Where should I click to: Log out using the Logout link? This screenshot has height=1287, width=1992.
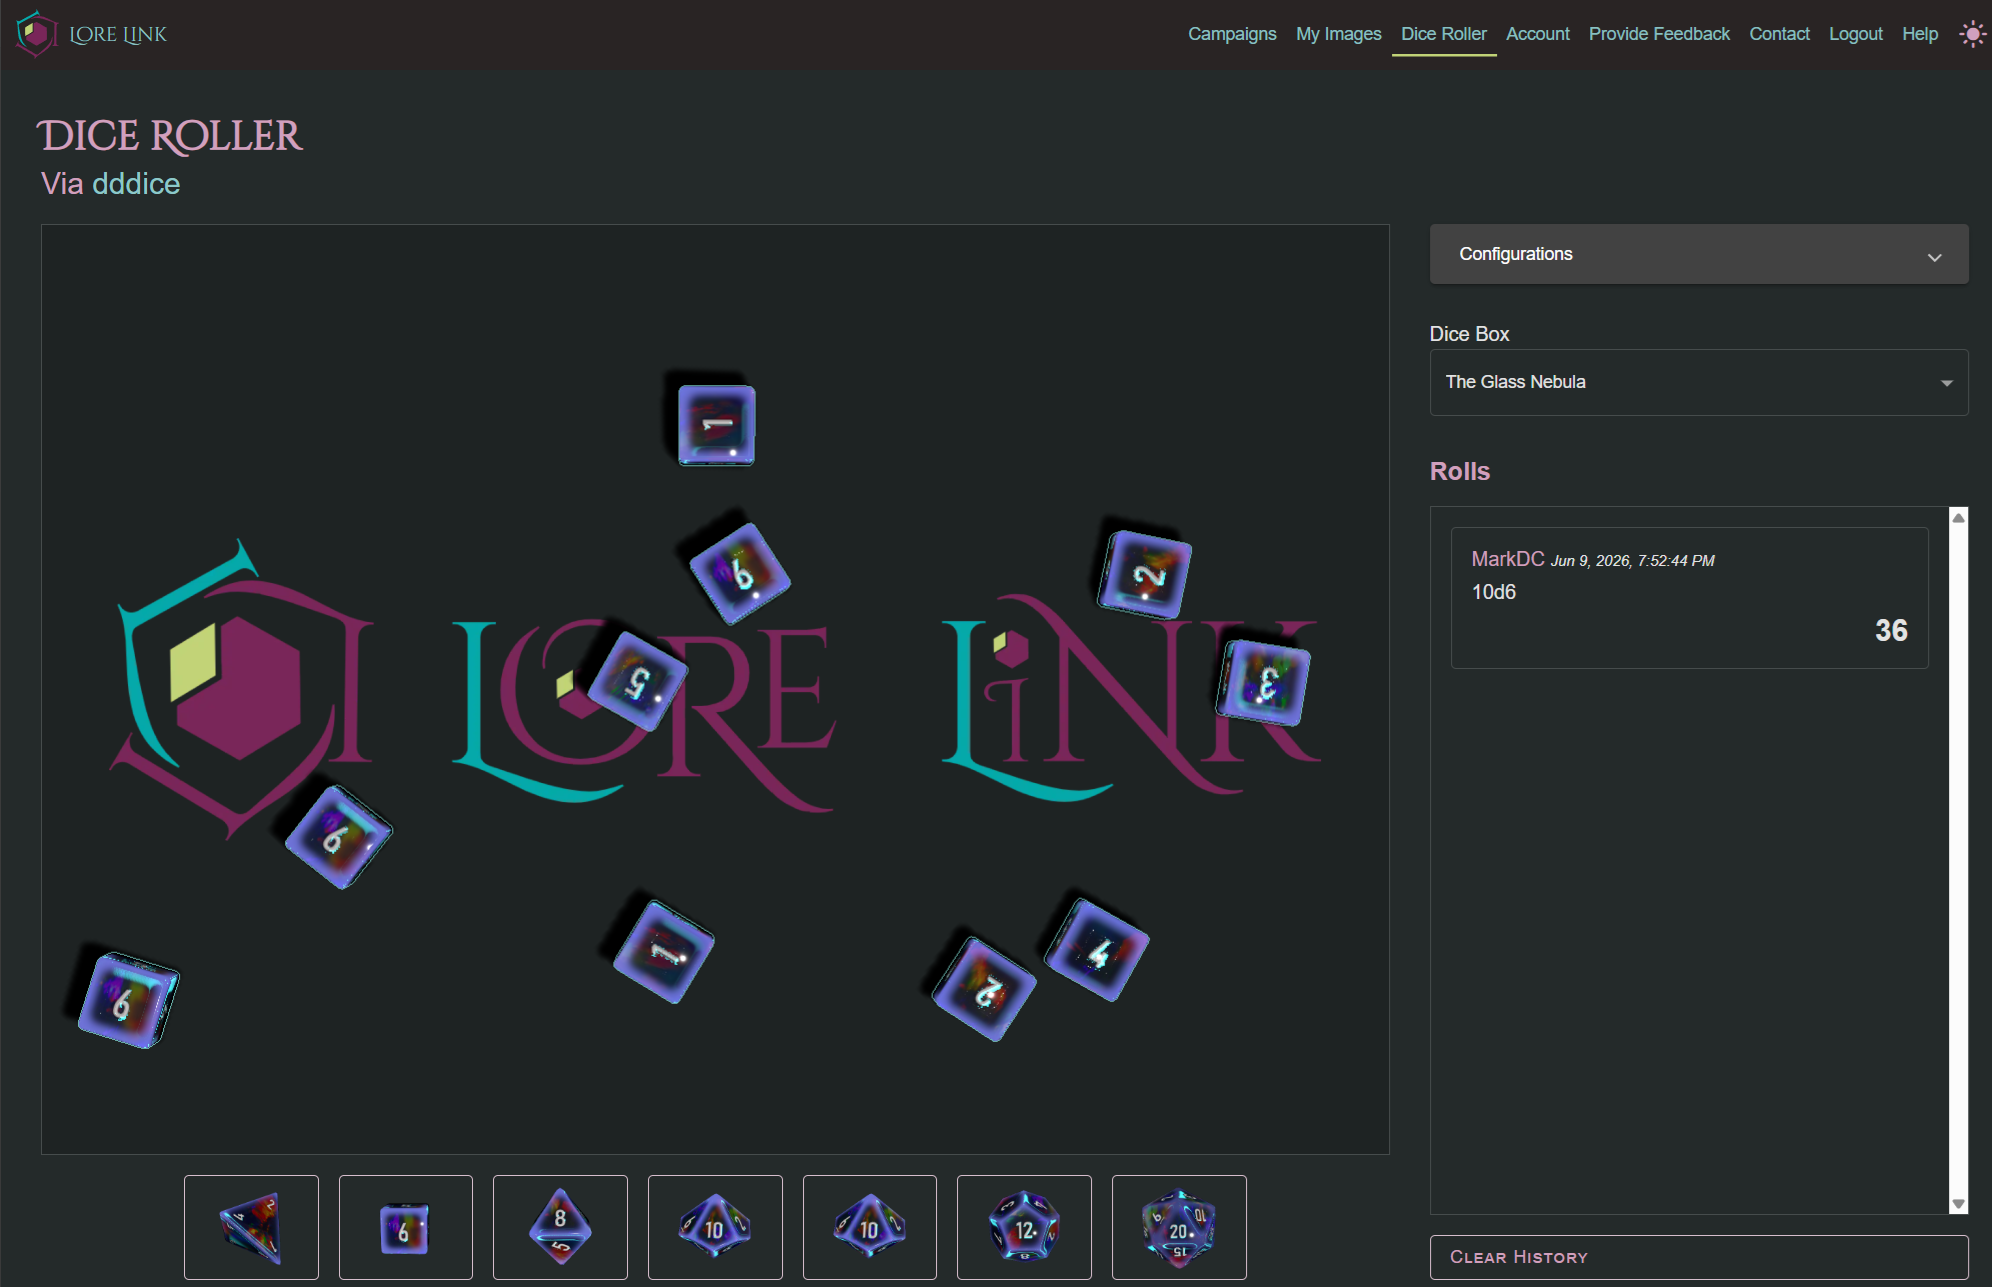click(x=1856, y=34)
